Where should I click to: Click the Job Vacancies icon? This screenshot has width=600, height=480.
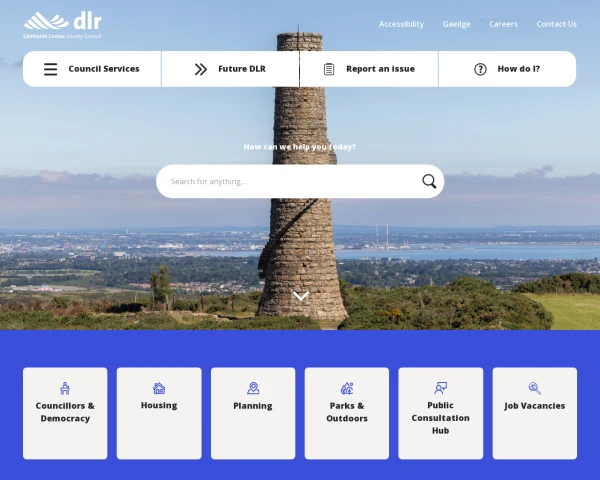(534, 388)
